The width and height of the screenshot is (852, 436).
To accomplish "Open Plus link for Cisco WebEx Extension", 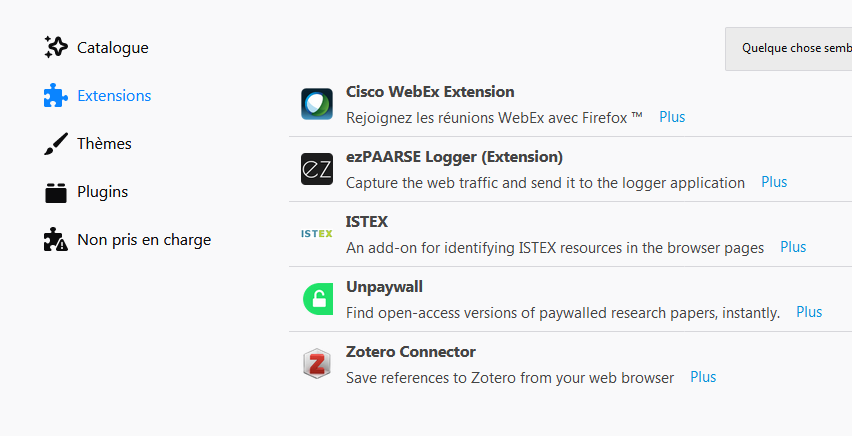I will [672, 117].
